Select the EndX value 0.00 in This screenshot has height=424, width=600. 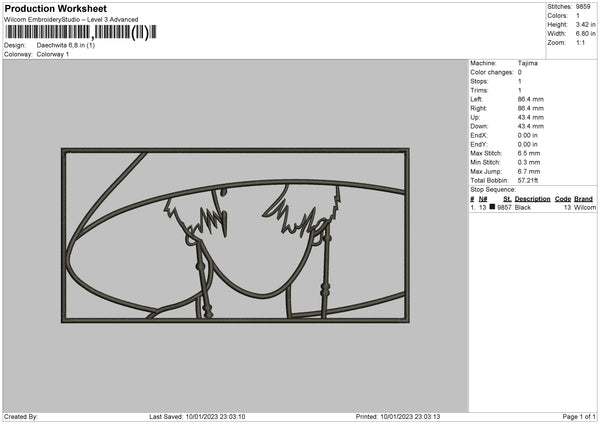tap(528, 135)
